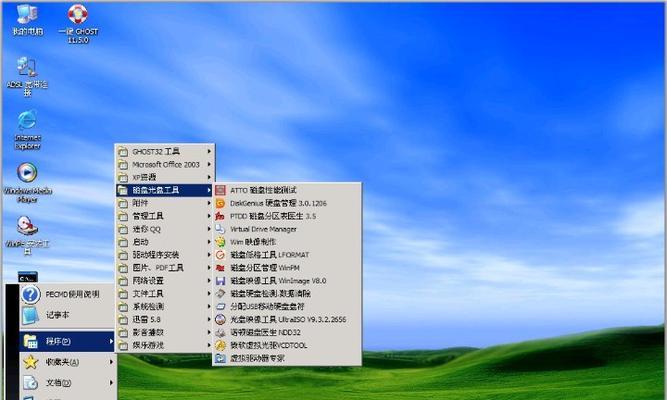Viewport: 667px width, 400px height.
Task: Expand the GHOST32 工具 folder arrow
Action: [x=209, y=151]
